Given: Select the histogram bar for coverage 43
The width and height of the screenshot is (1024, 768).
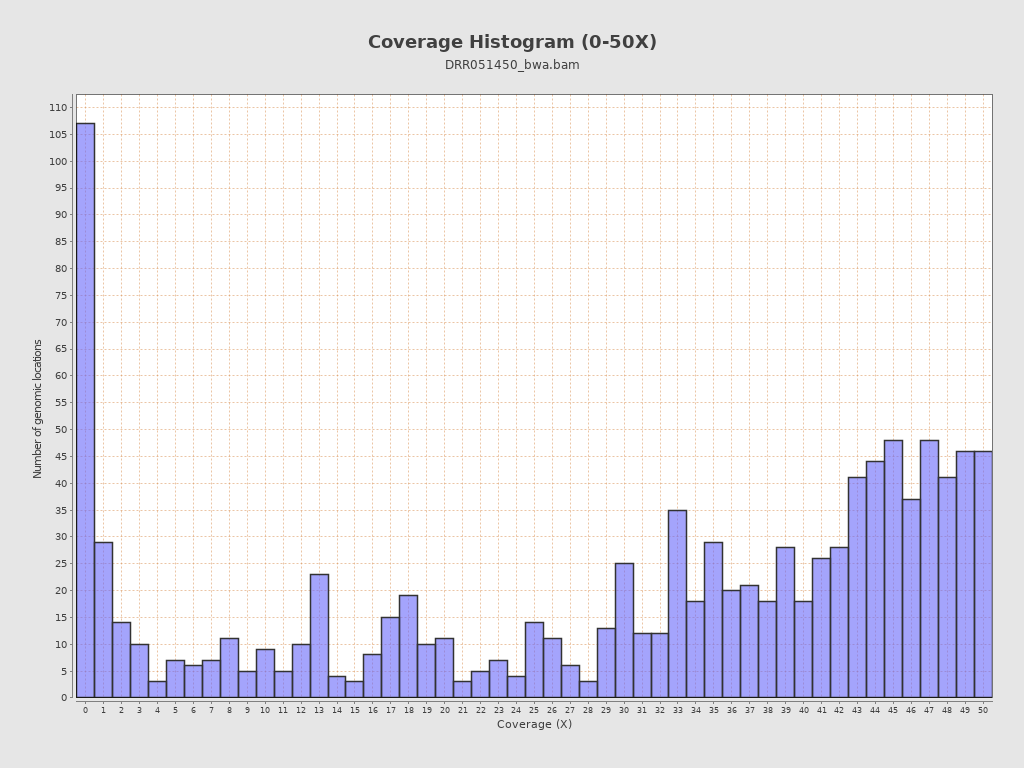Looking at the screenshot, I should point(857,588).
